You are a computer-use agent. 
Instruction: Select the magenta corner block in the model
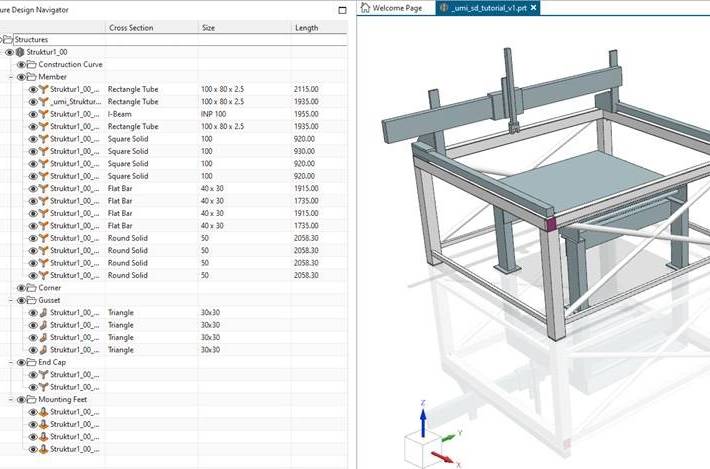click(x=549, y=220)
